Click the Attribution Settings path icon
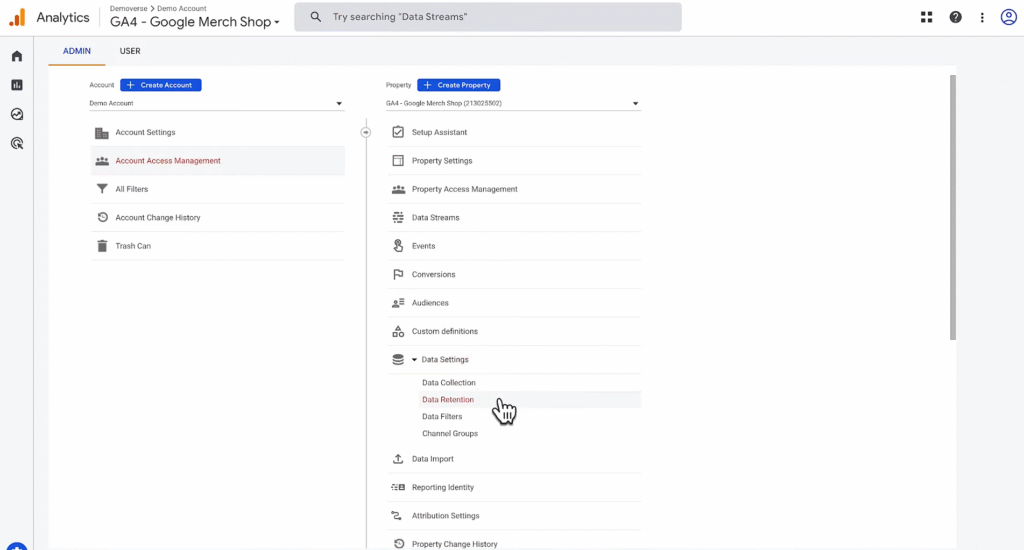The height and width of the screenshot is (550, 1024). [396, 515]
